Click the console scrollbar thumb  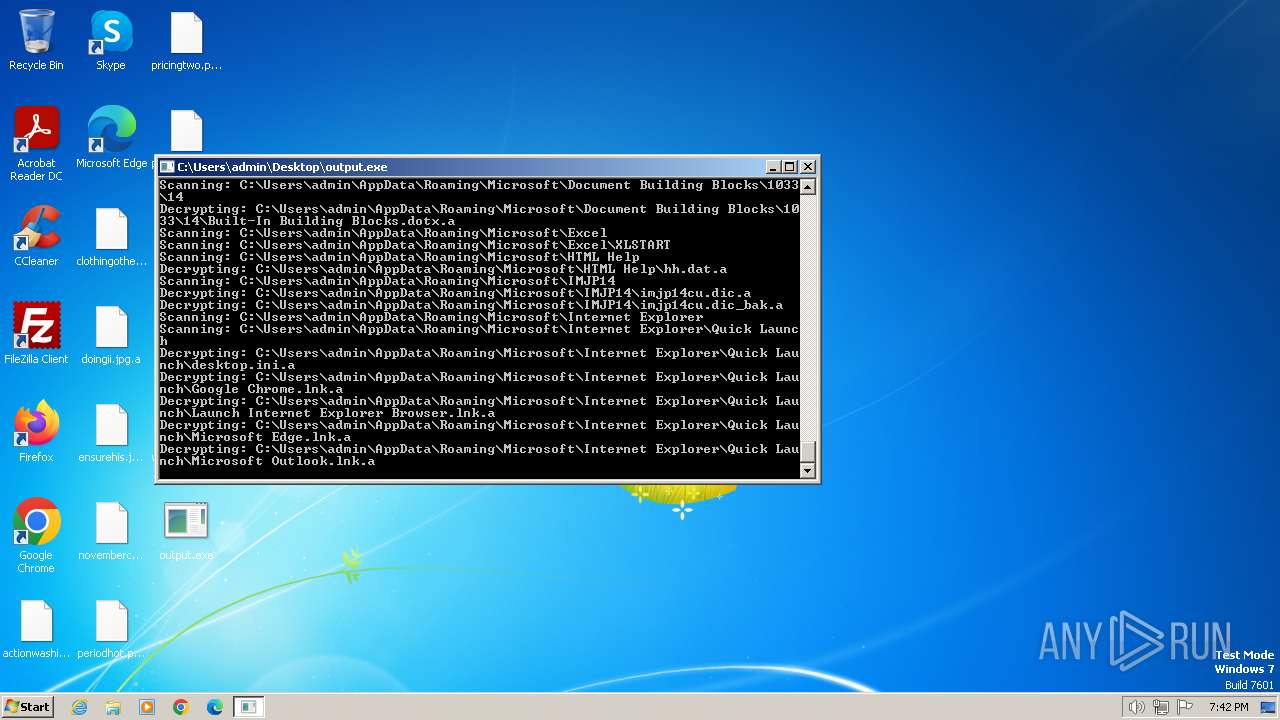coord(808,452)
